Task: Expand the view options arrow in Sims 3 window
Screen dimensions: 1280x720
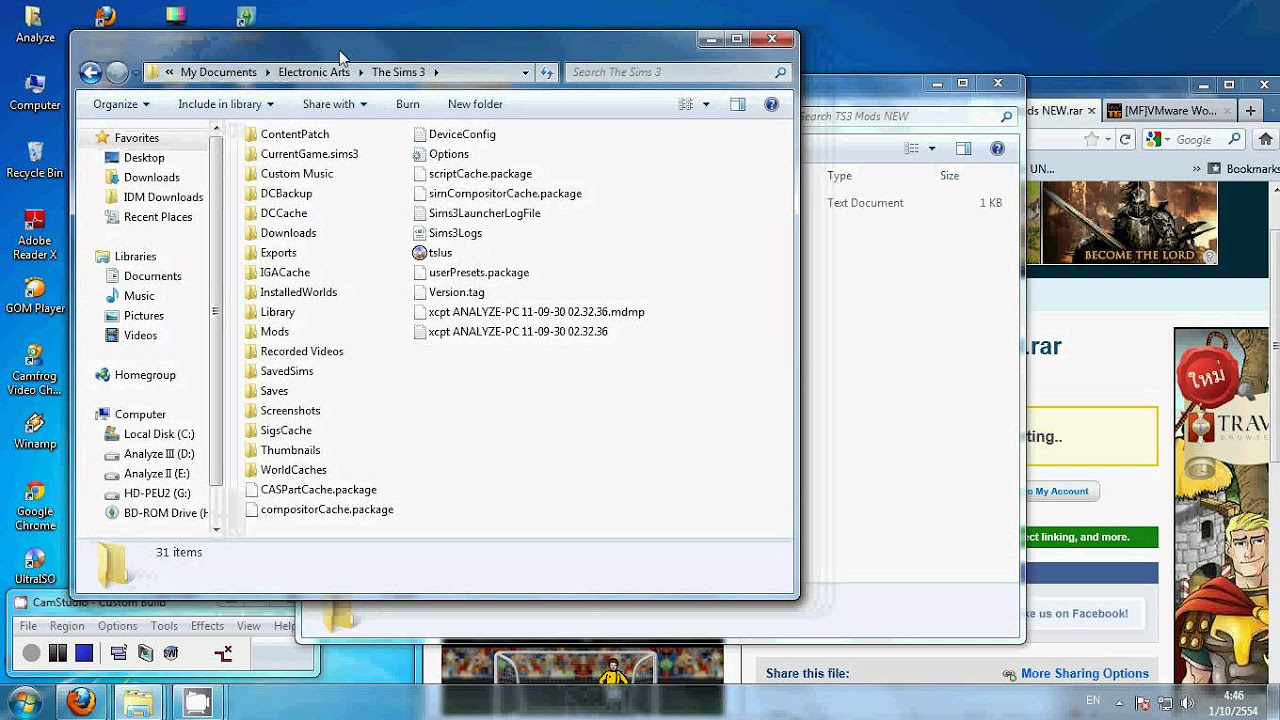Action: [x=706, y=104]
